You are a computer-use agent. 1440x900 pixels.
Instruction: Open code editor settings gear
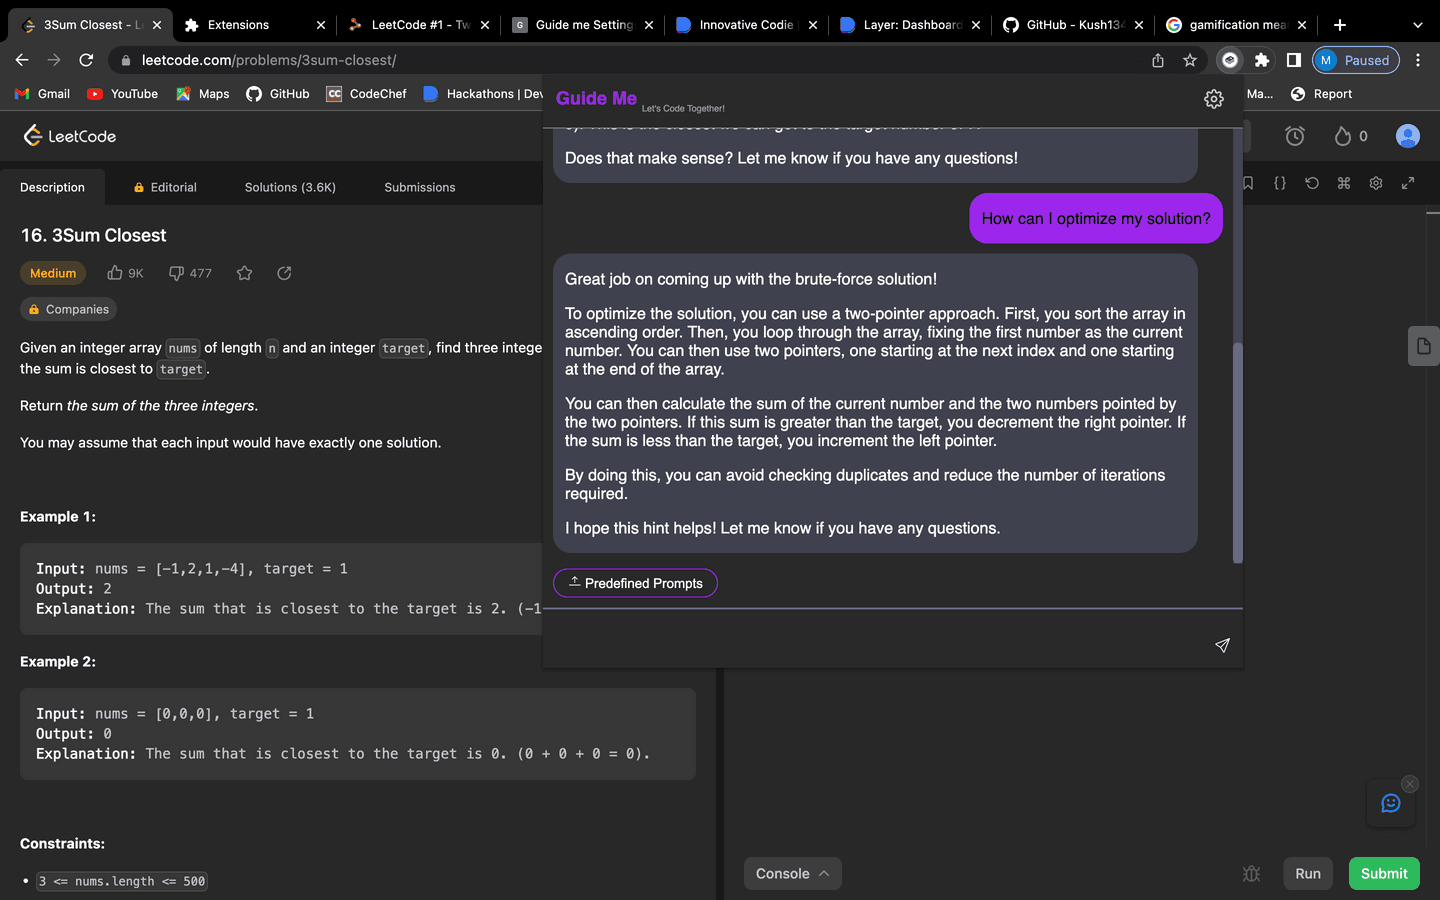point(1376,183)
